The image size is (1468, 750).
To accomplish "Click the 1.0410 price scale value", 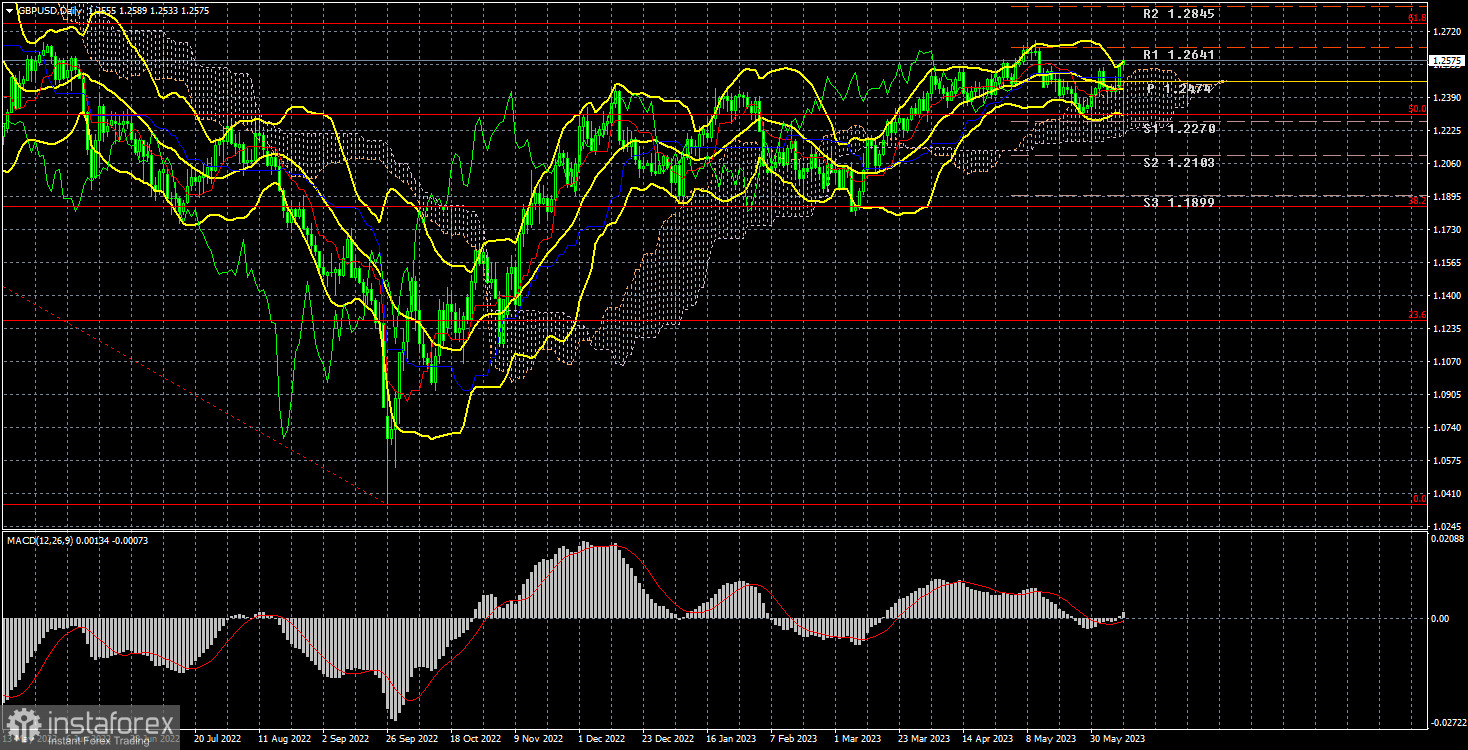I will [1447, 494].
